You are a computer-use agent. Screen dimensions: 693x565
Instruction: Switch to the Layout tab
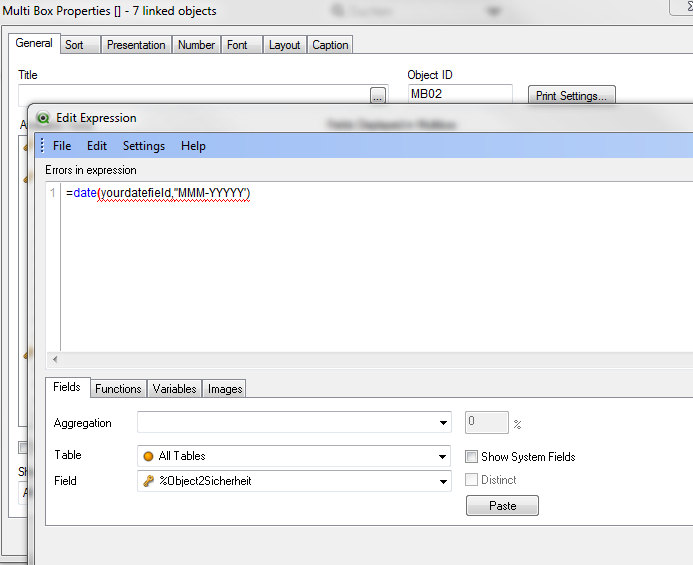[x=284, y=45]
